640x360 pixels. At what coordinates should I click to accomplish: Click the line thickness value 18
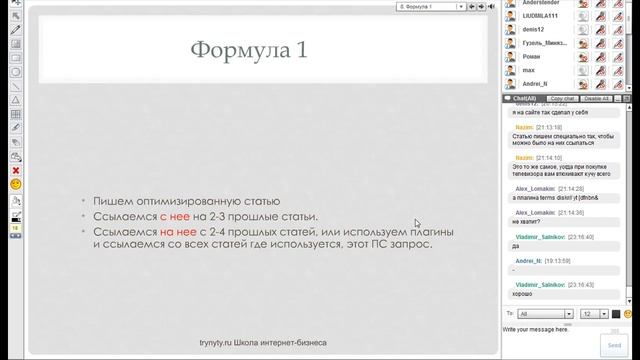(16, 228)
